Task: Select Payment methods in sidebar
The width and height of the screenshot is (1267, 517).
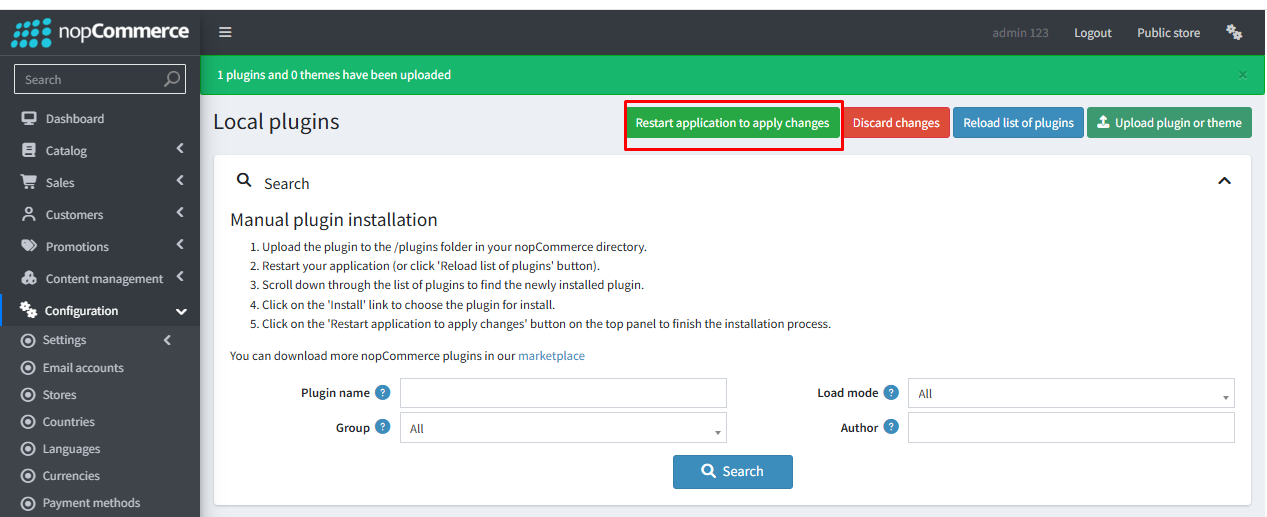Action: click(x=91, y=503)
